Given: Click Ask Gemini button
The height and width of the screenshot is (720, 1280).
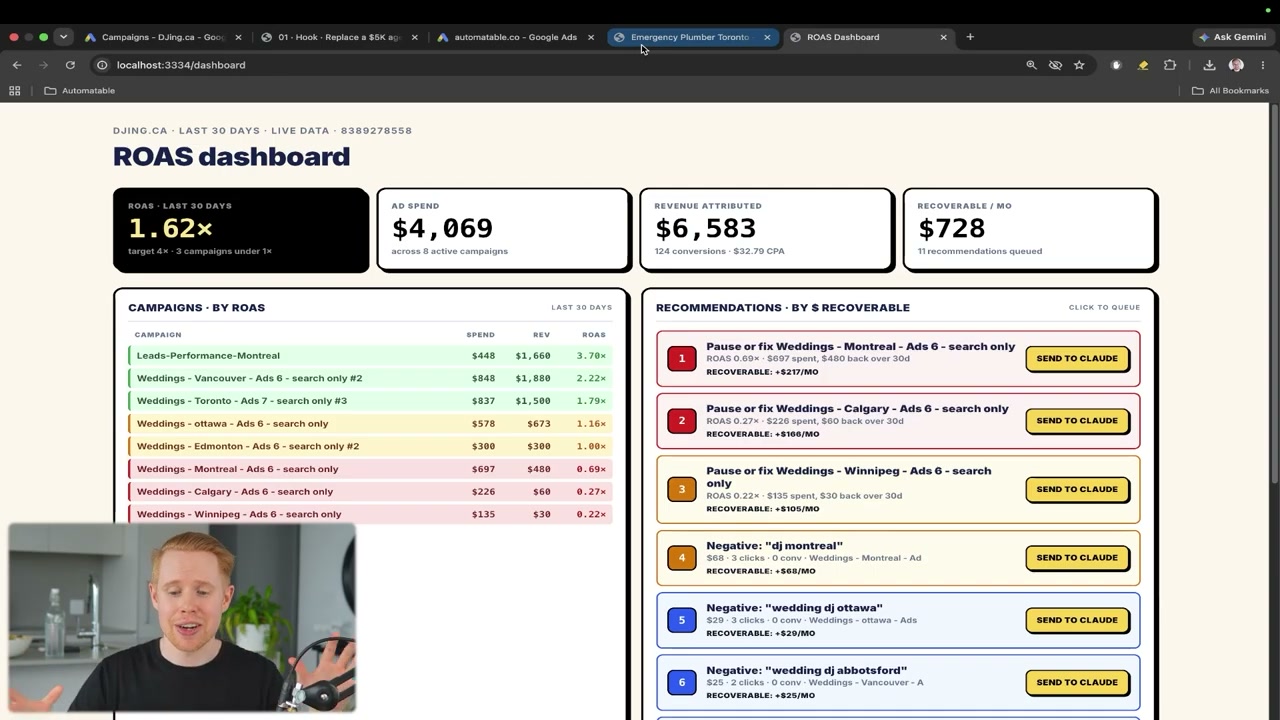Looking at the screenshot, I should [x=1232, y=37].
